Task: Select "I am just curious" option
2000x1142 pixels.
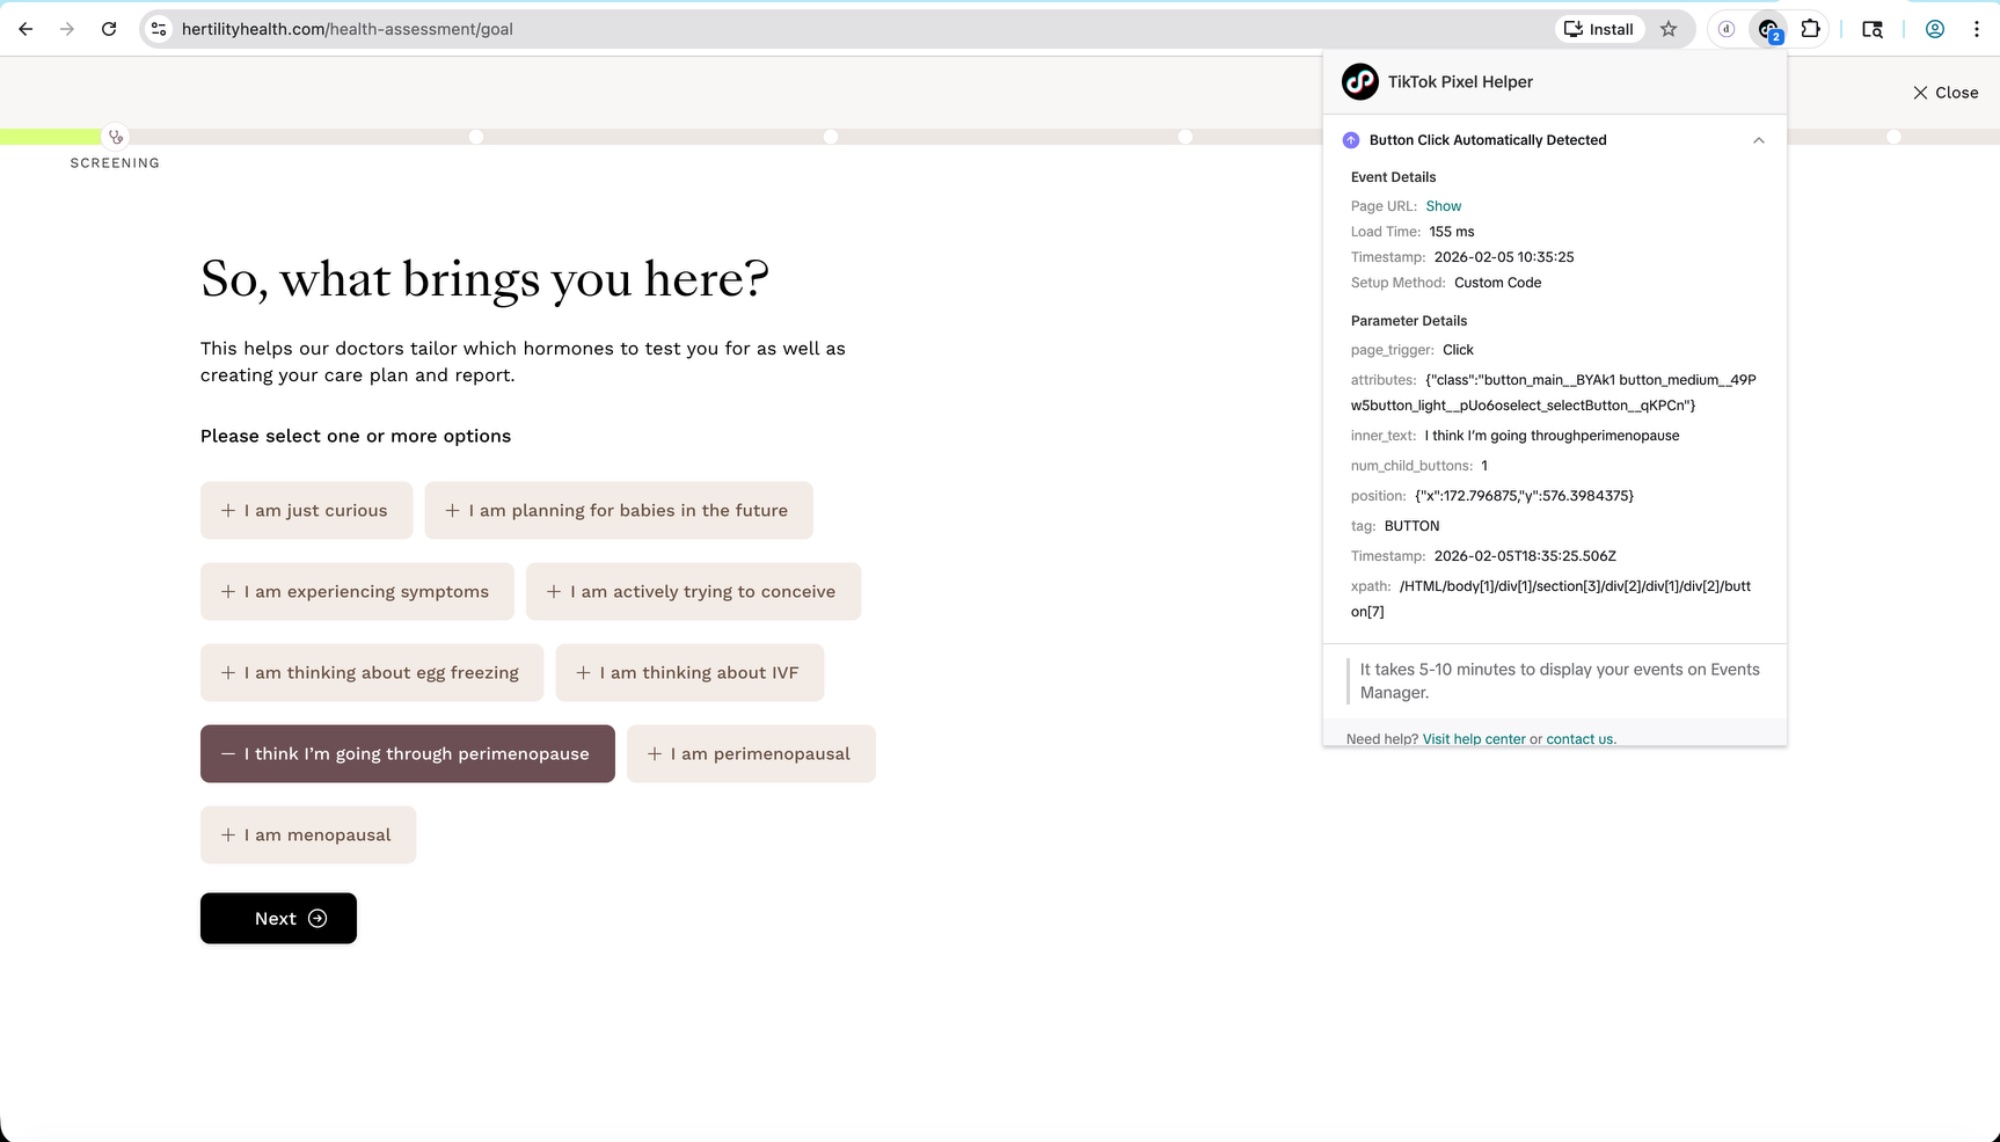Action: [306, 510]
